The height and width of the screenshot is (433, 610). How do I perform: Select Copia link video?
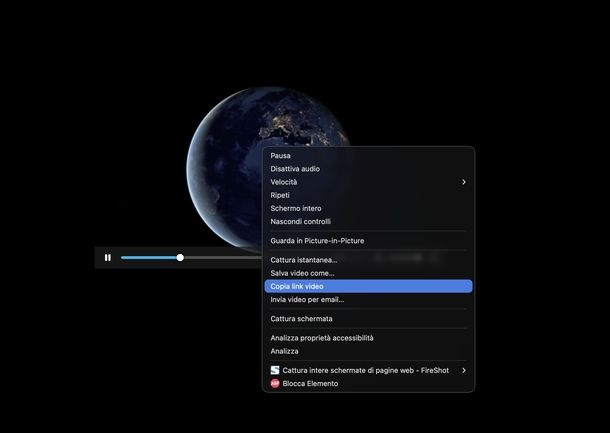click(368, 286)
